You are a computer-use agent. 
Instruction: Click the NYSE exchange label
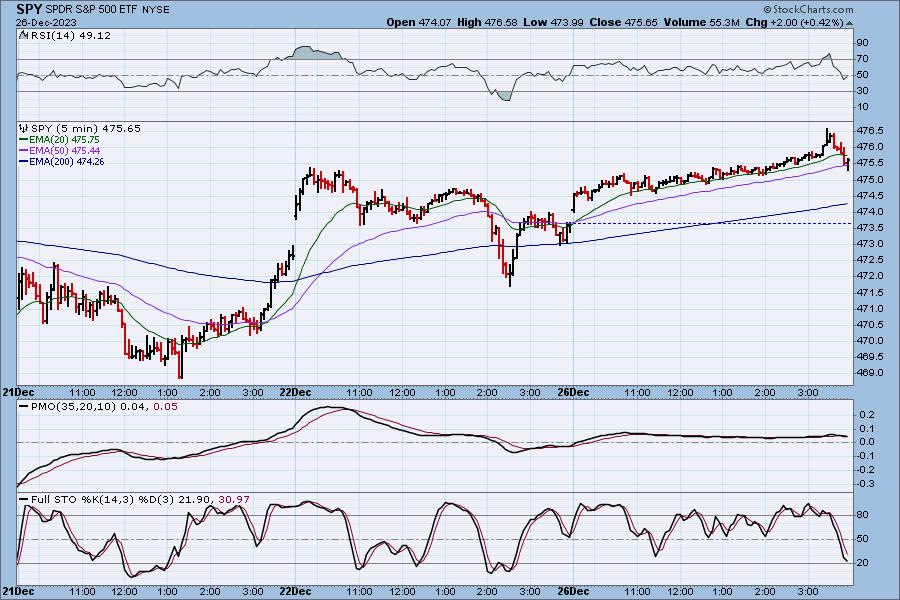coord(155,10)
